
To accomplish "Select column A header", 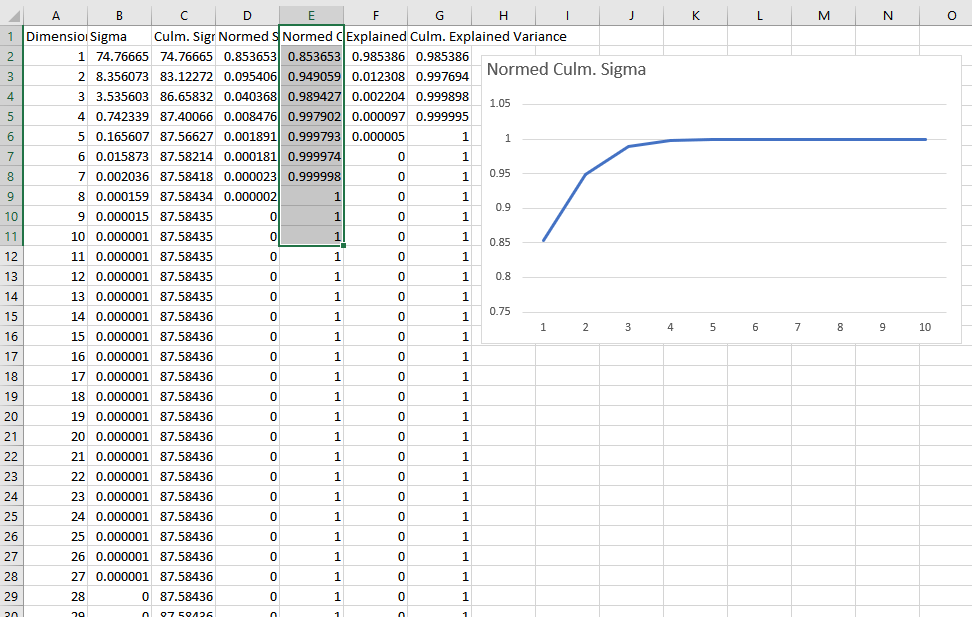I will pyautogui.click(x=55, y=15).
